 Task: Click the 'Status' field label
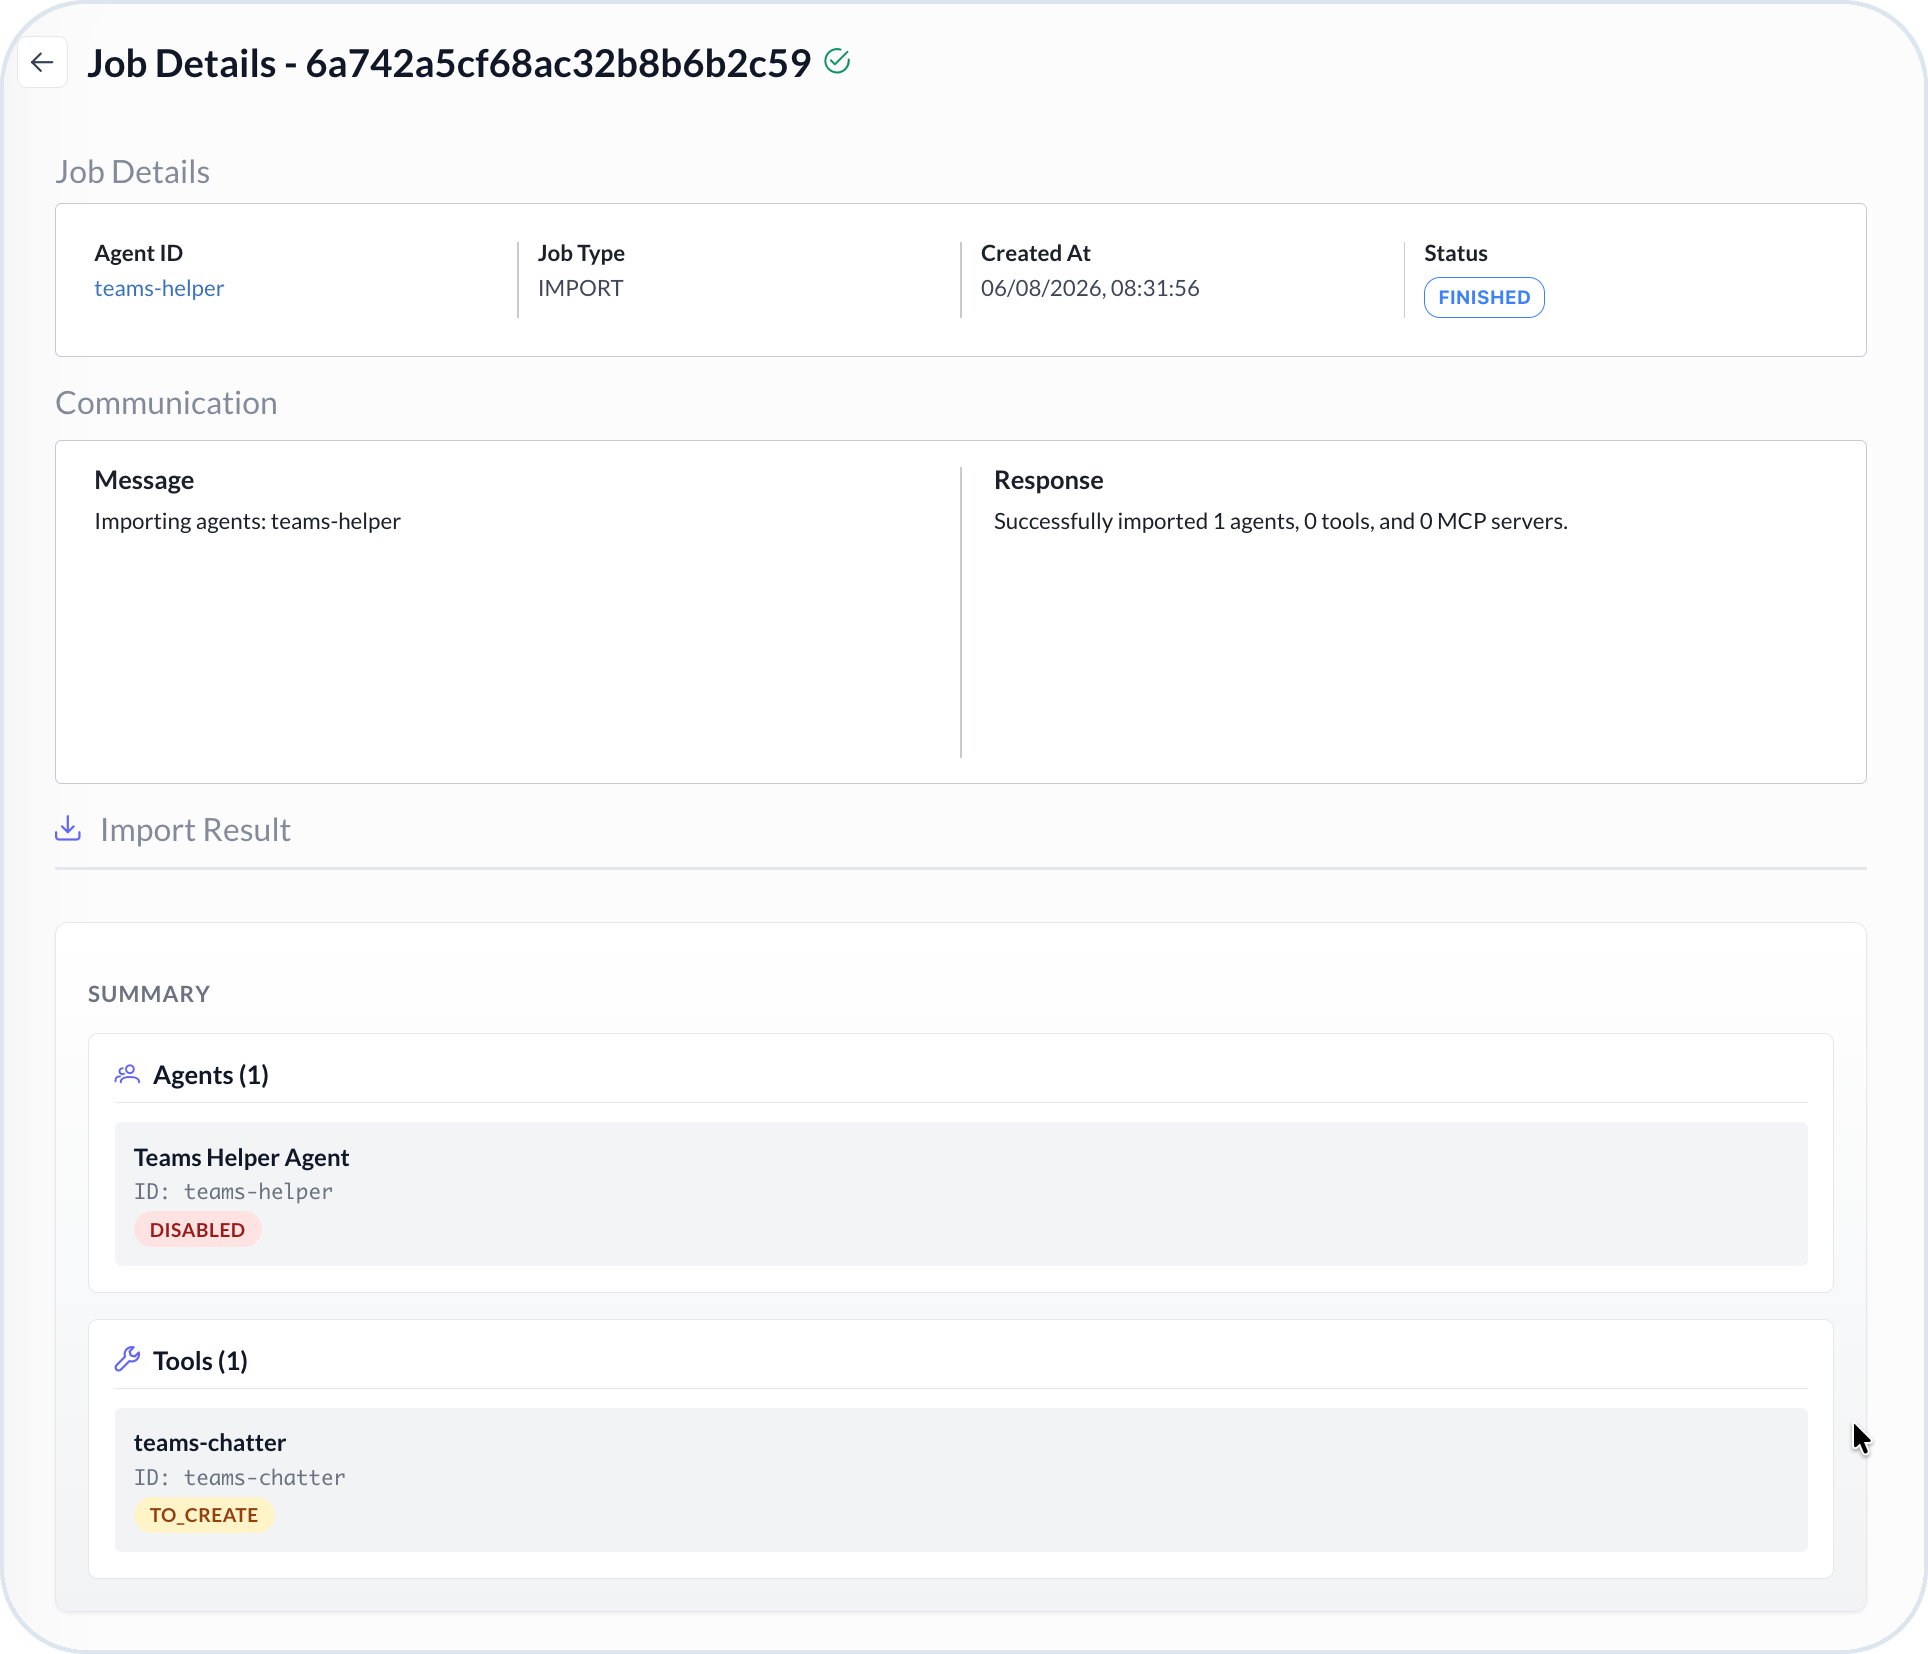pyautogui.click(x=1455, y=253)
